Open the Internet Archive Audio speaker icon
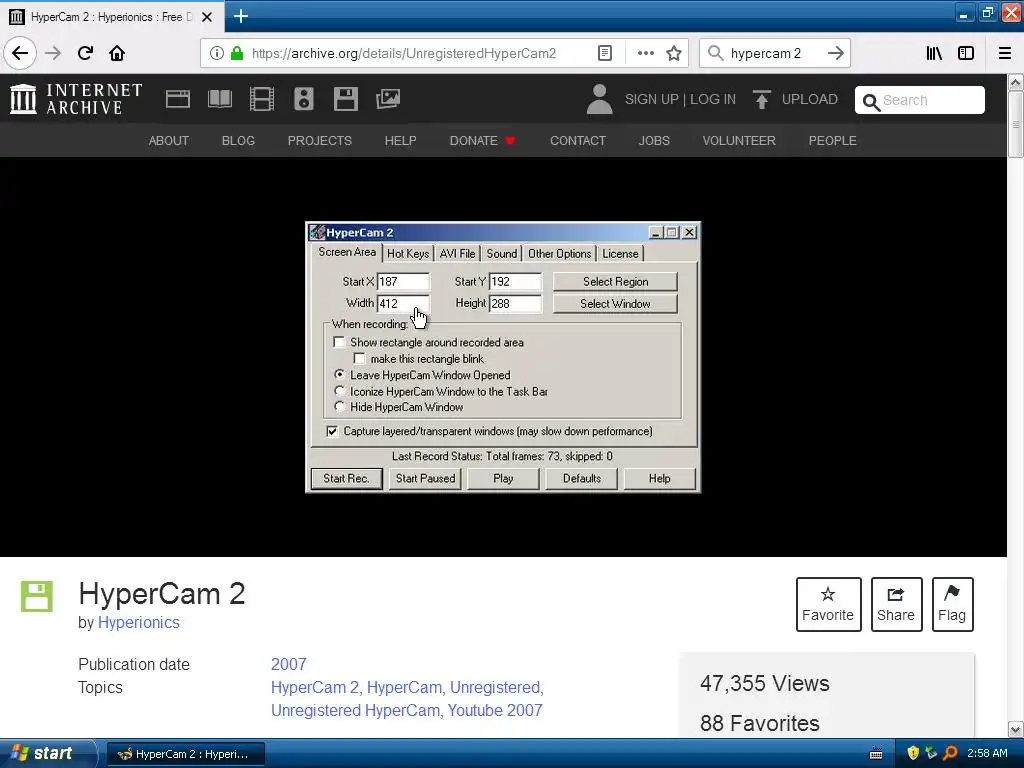 tap(304, 99)
